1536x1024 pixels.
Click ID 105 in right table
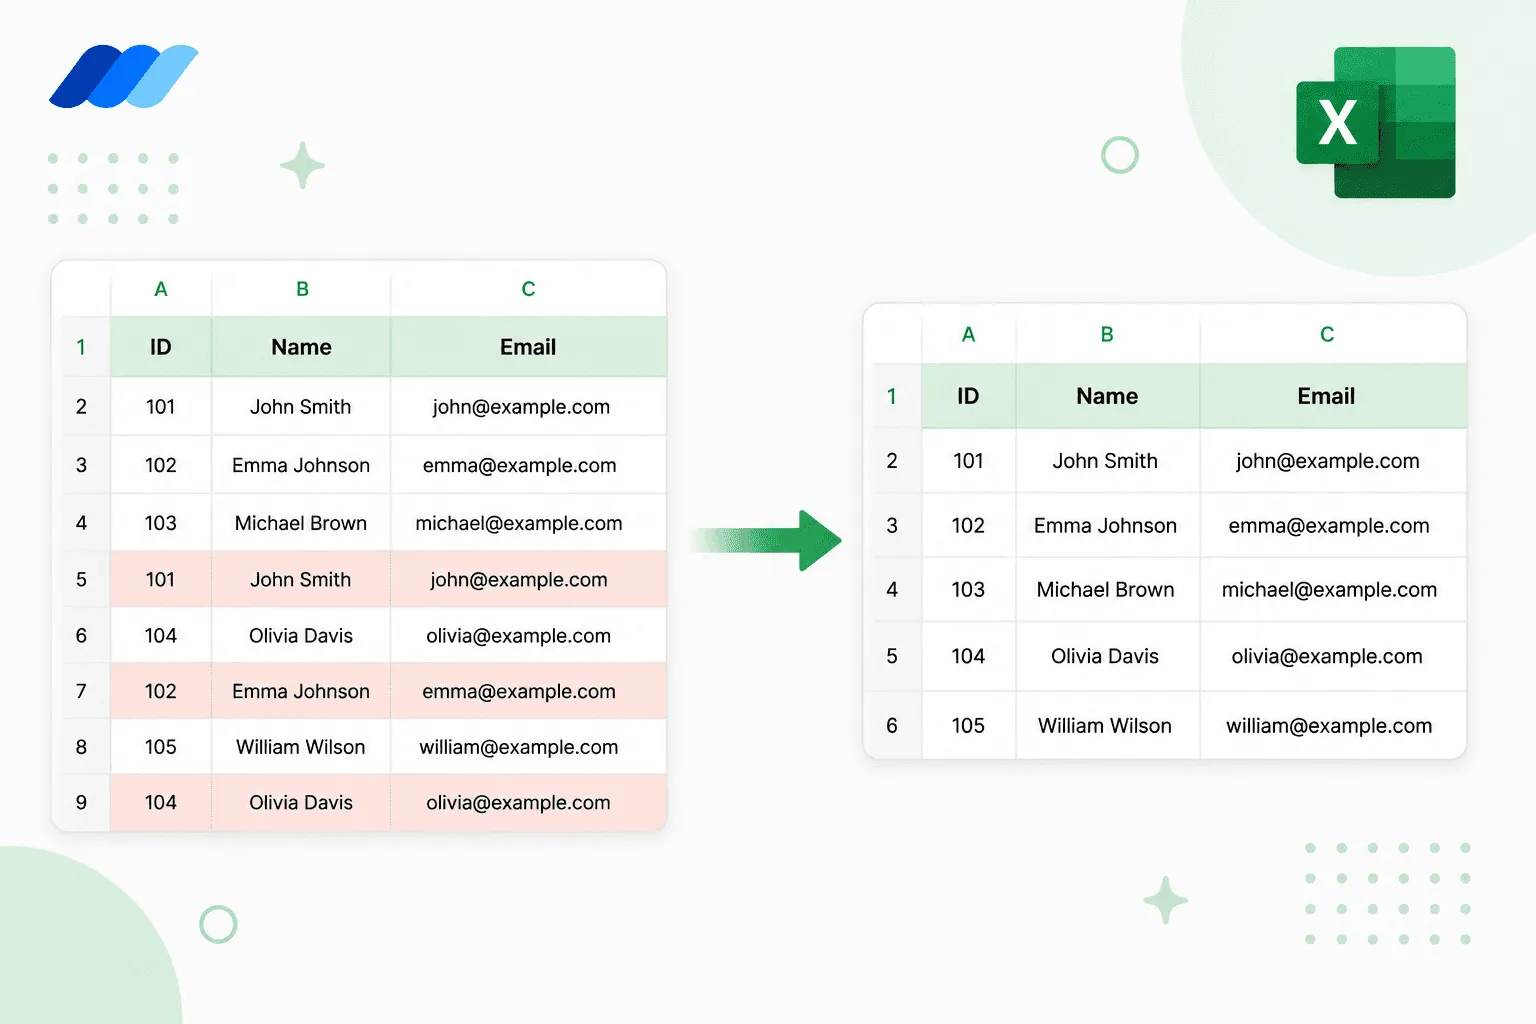tap(968, 726)
